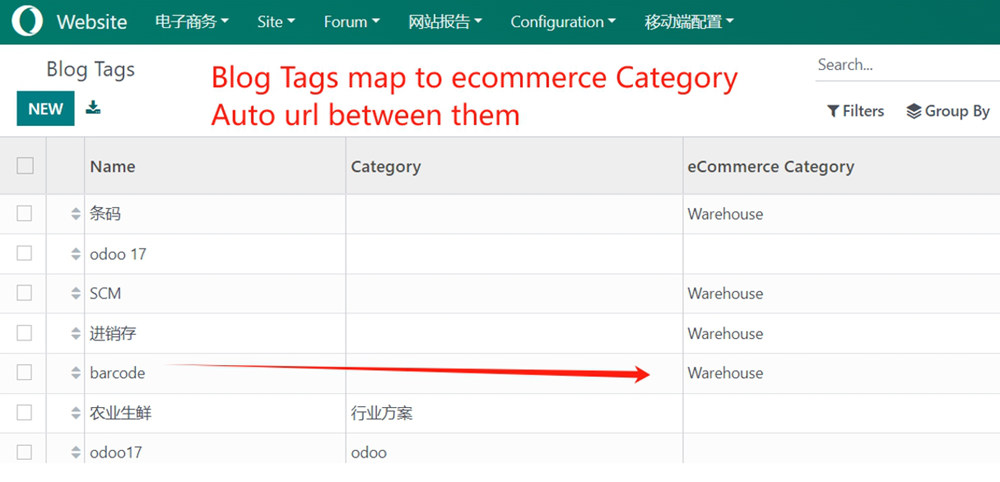Image resolution: width=1000 pixels, height=482 pixels.
Task: Click Warehouse in the 进销存 row
Action: click(x=725, y=333)
